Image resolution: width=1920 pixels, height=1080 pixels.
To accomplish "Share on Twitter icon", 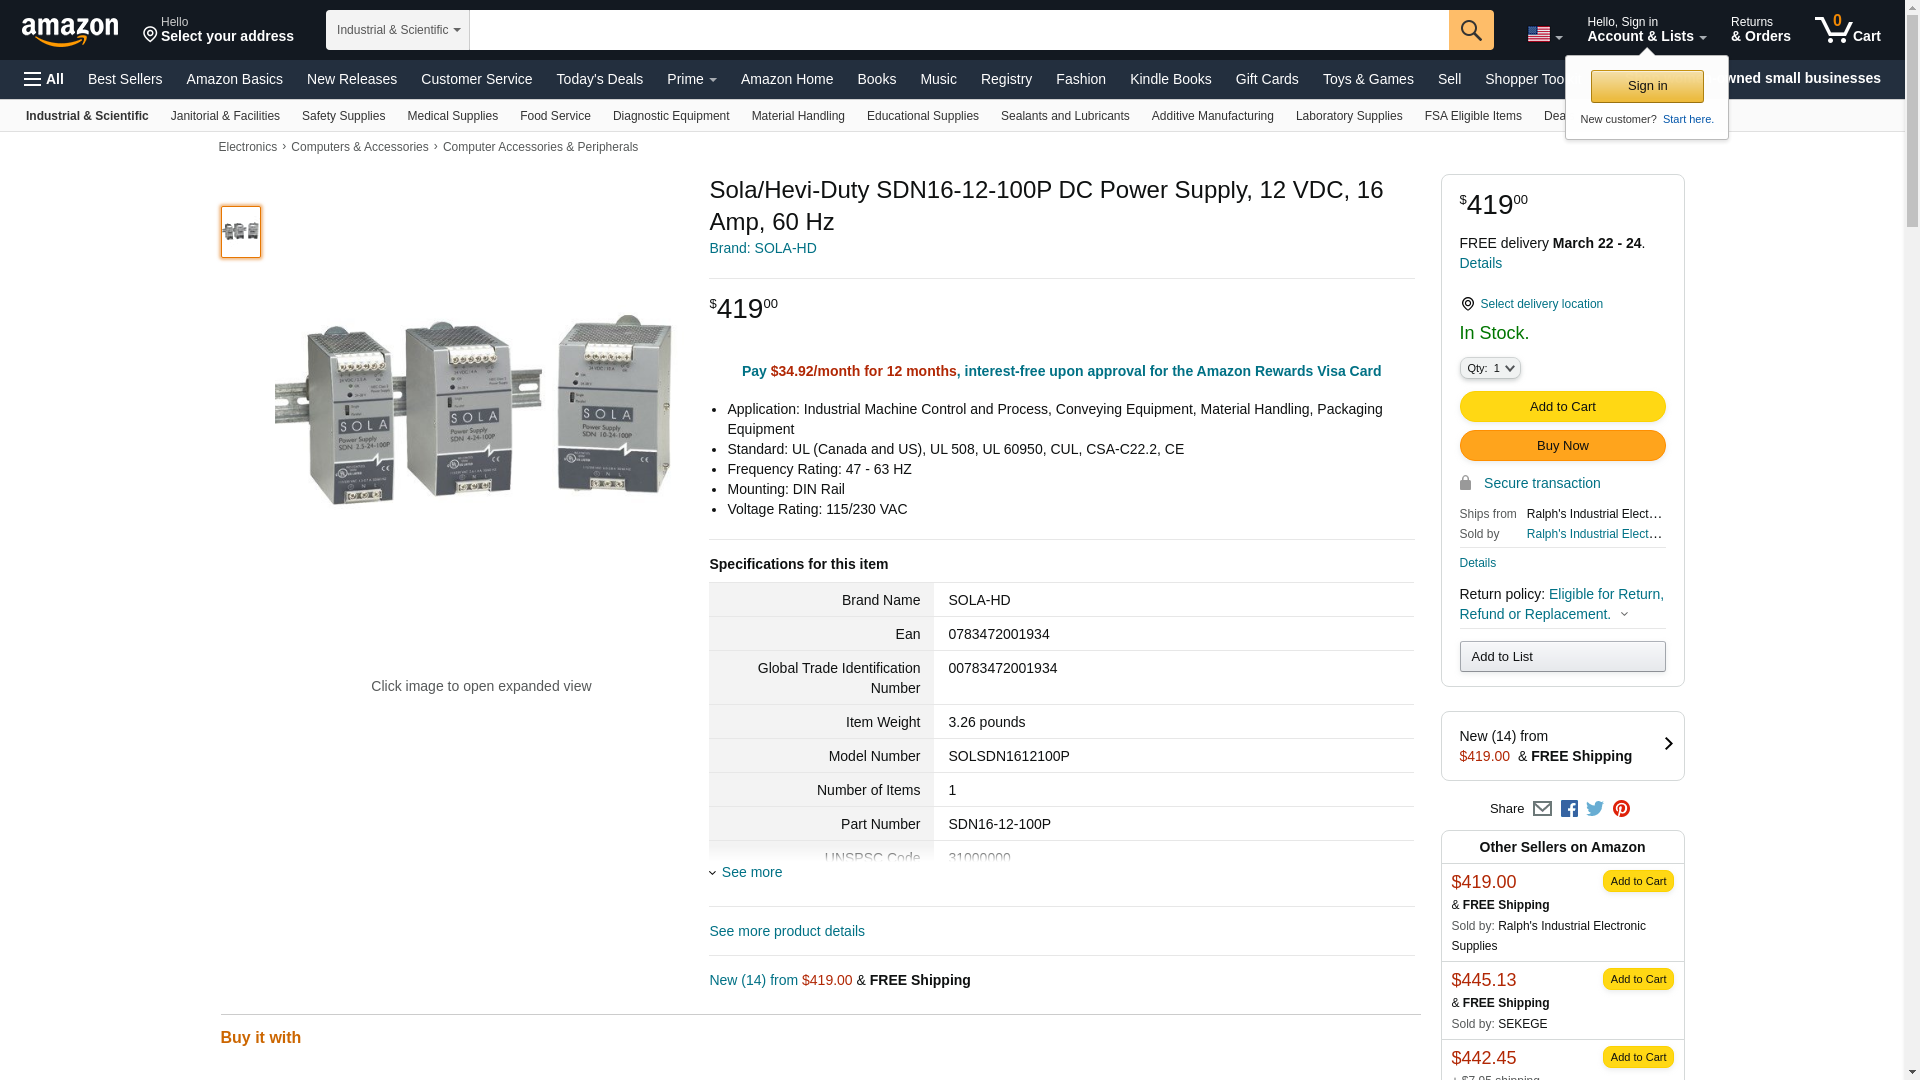I will tap(1595, 809).
